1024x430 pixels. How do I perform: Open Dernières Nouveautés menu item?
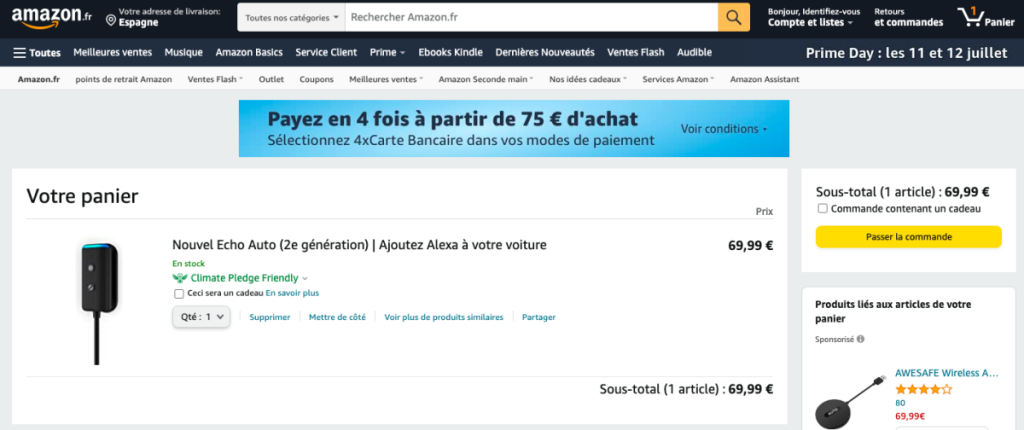click(545, 52)
